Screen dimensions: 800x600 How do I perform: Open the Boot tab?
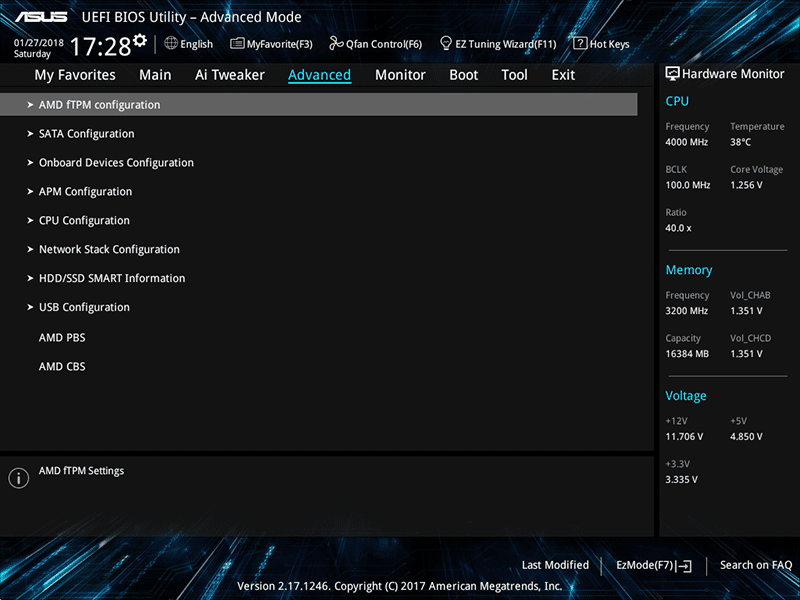click(463, 75)
